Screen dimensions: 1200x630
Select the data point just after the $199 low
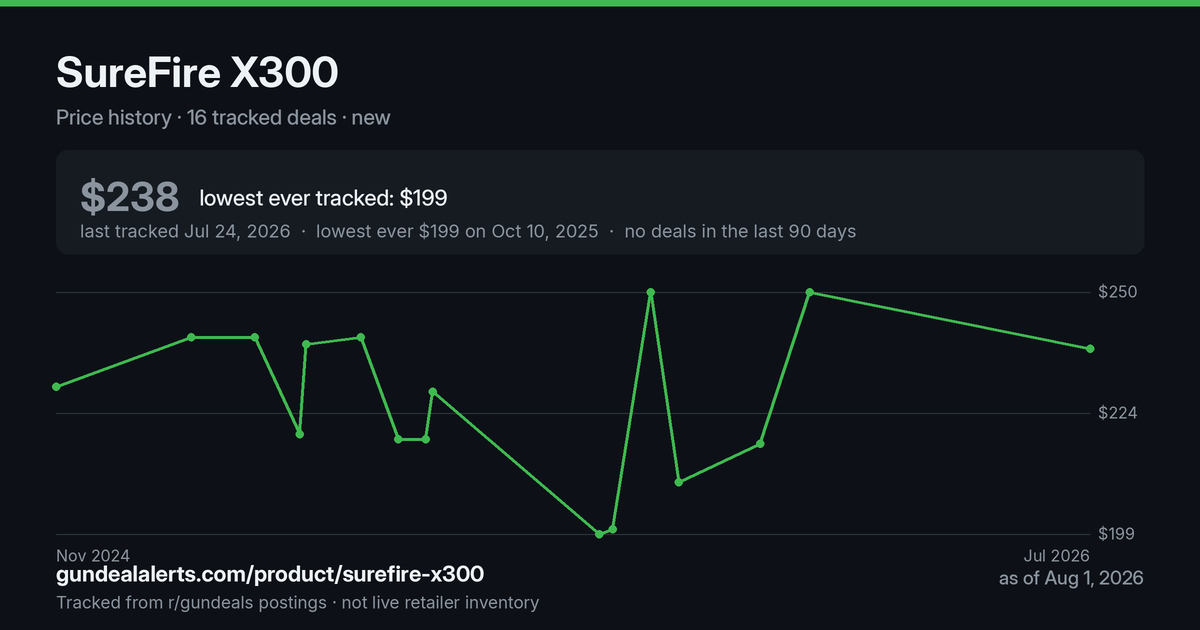[x=613, y=528]
